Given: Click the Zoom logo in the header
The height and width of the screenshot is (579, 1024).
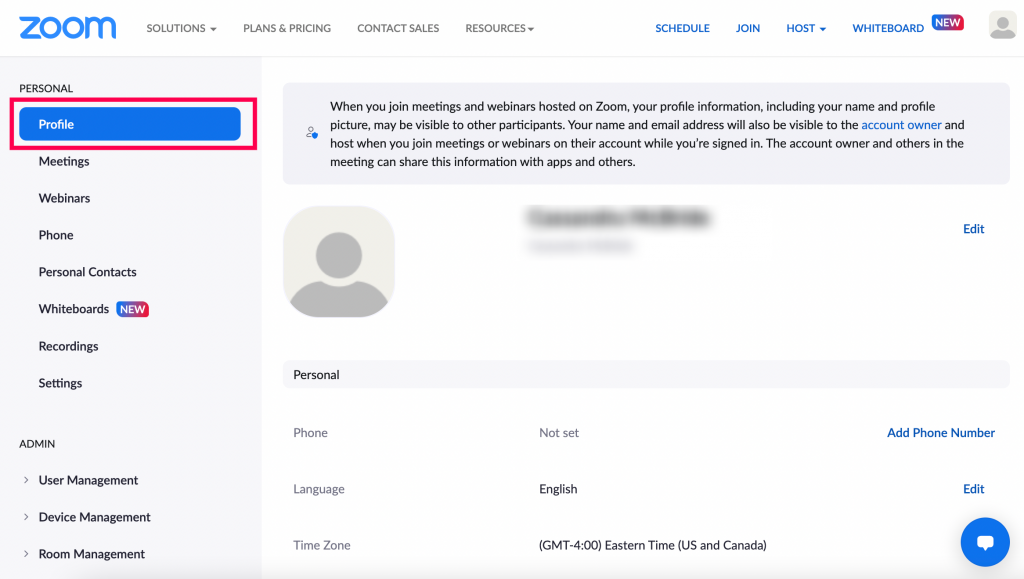Looking at the screenshot, I should [66, 27].
